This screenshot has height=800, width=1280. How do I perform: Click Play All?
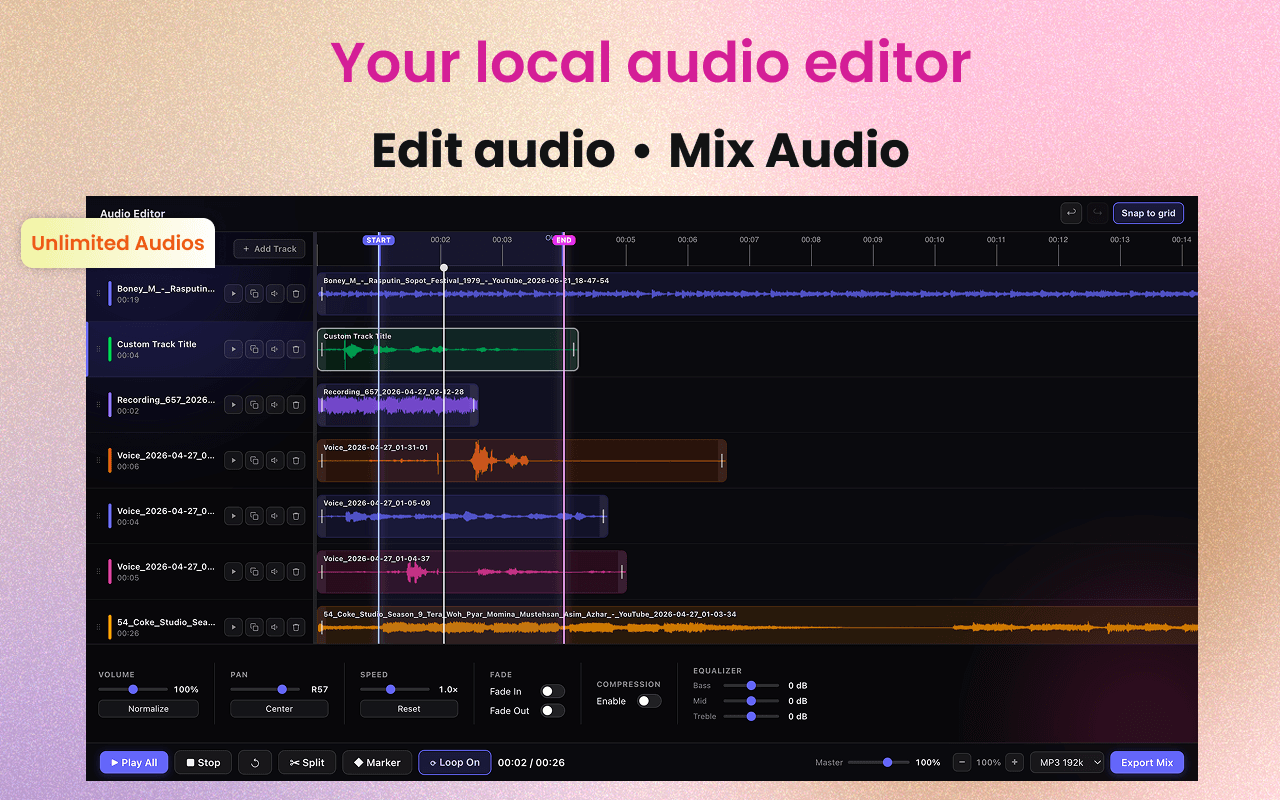134,762
